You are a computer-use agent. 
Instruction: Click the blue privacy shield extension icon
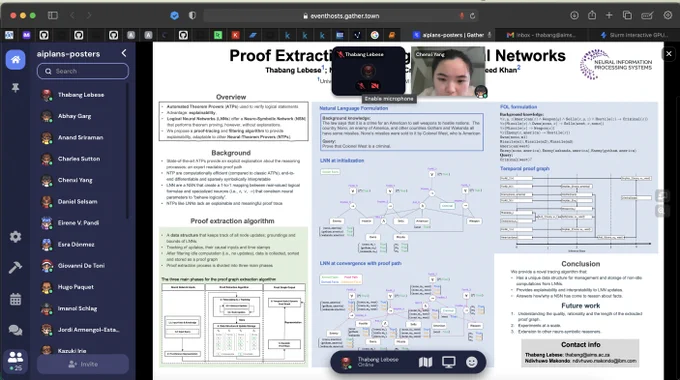tap(174, 16)
